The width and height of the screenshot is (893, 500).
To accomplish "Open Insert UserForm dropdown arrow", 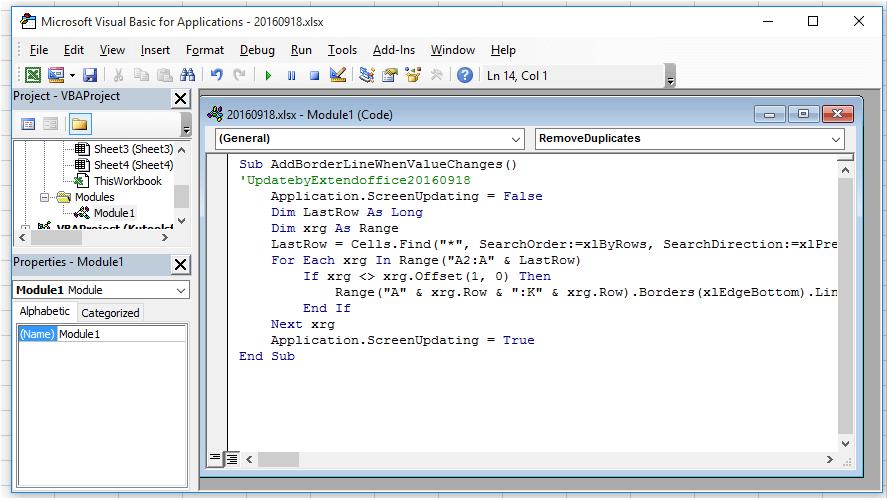I will [x=72, y=75].
